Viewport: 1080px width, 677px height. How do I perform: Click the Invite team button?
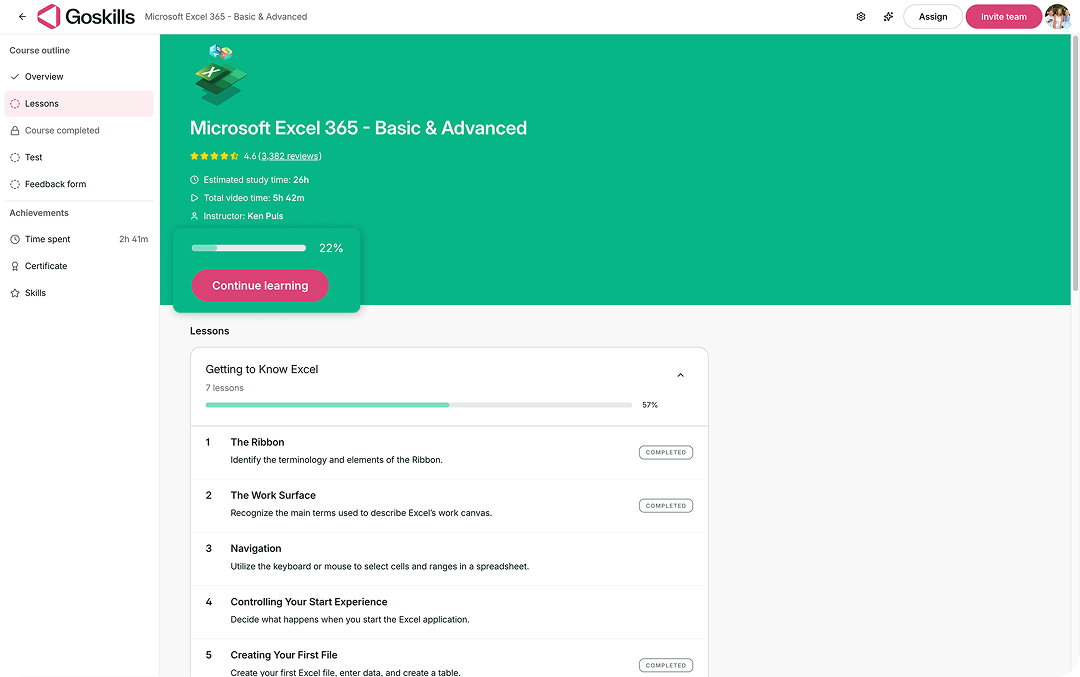[x=1004, y=17]
